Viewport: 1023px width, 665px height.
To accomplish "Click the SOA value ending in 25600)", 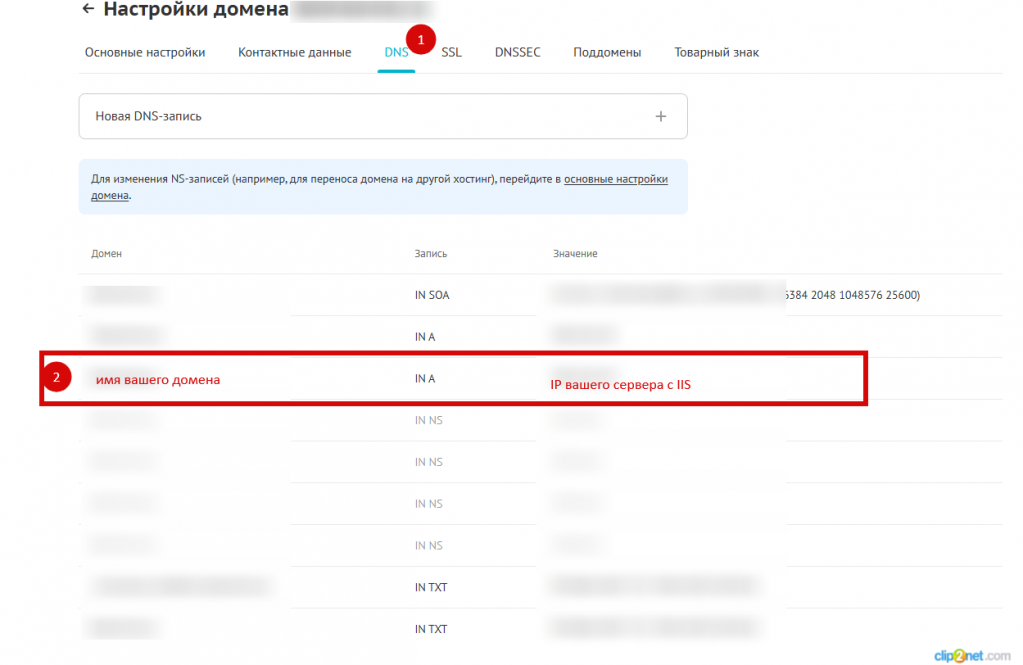I will click(x=852, y=295).
